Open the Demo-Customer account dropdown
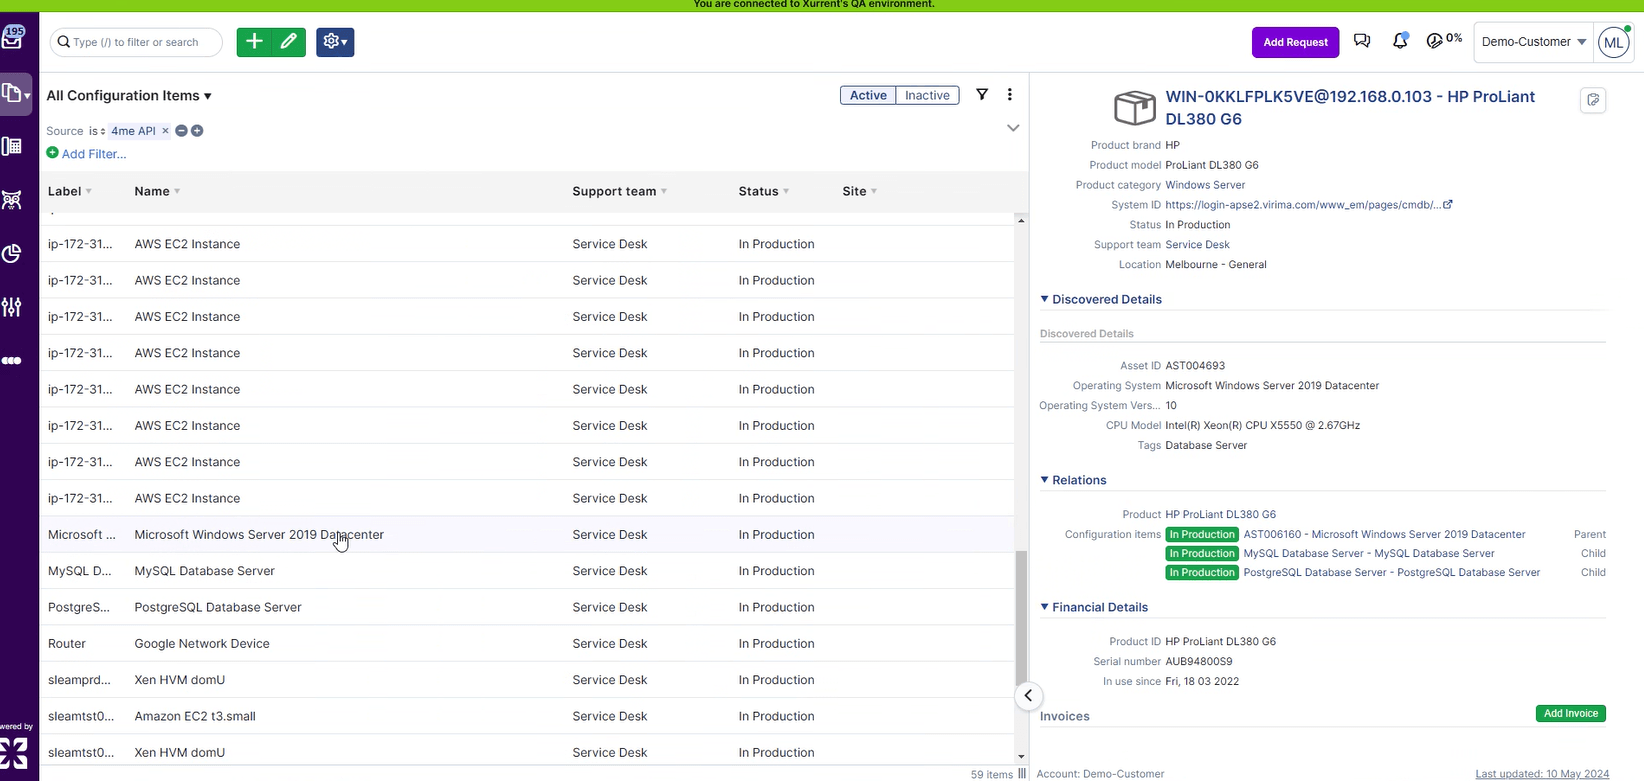1644x781 pixels. pyautogui.click(x=1533, y=42)
